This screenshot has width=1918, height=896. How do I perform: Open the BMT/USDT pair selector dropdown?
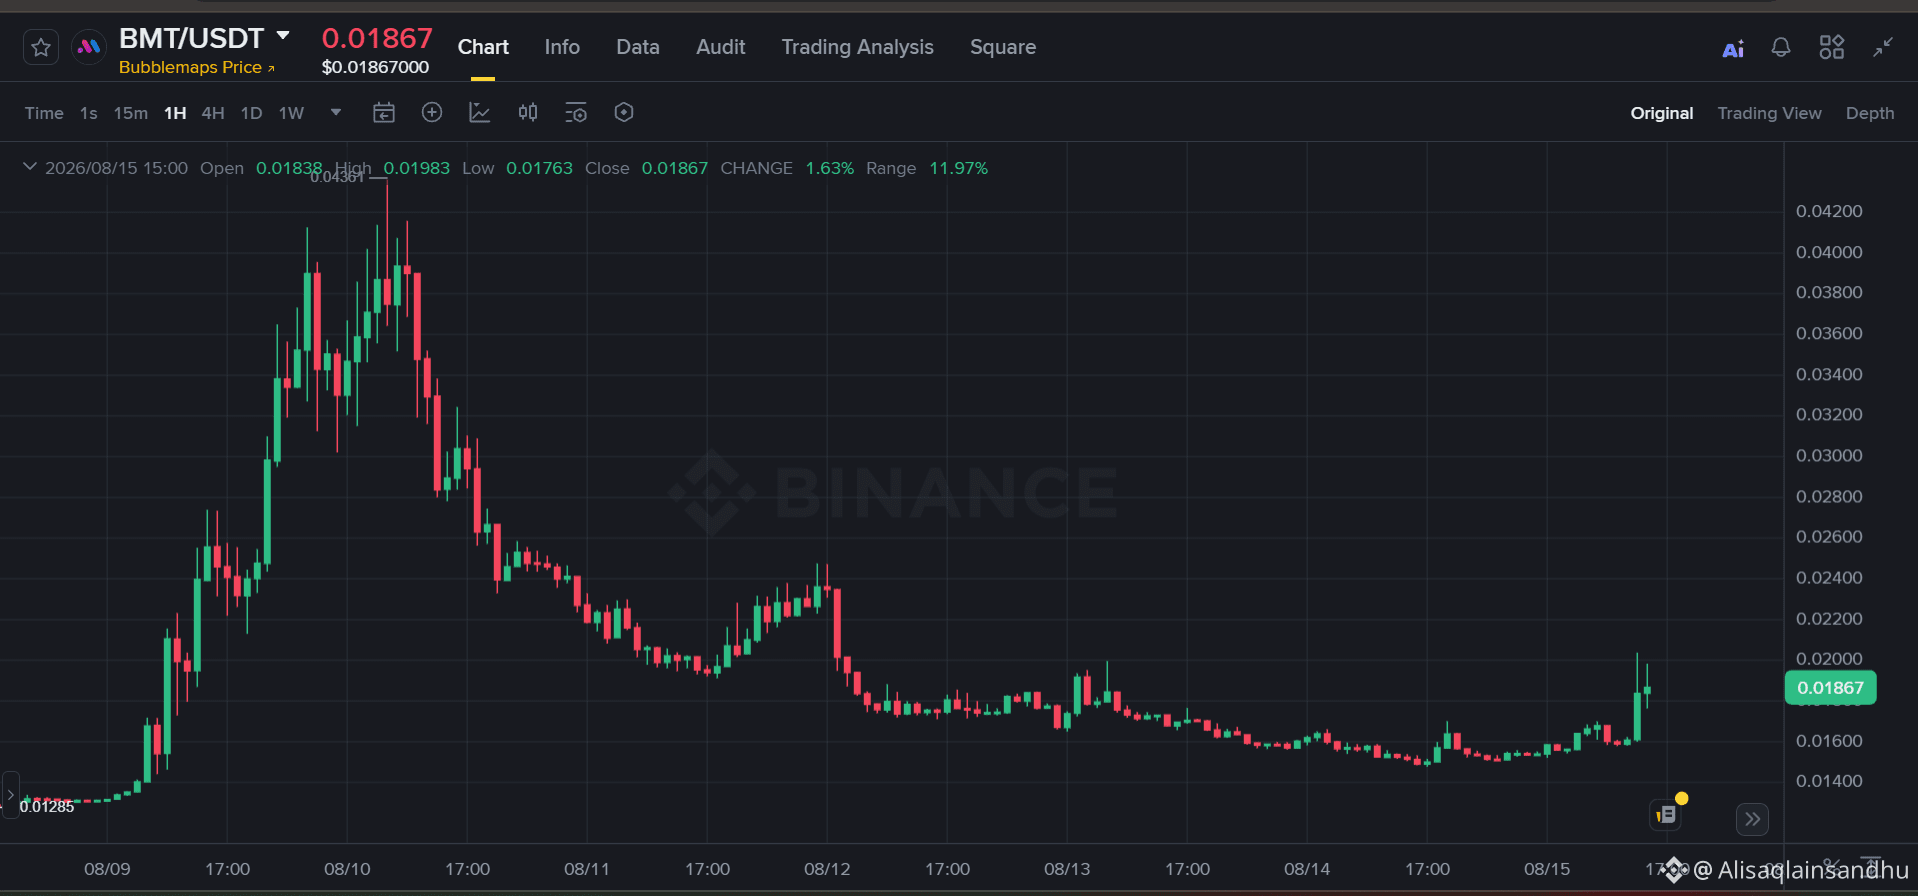[283, 36]
